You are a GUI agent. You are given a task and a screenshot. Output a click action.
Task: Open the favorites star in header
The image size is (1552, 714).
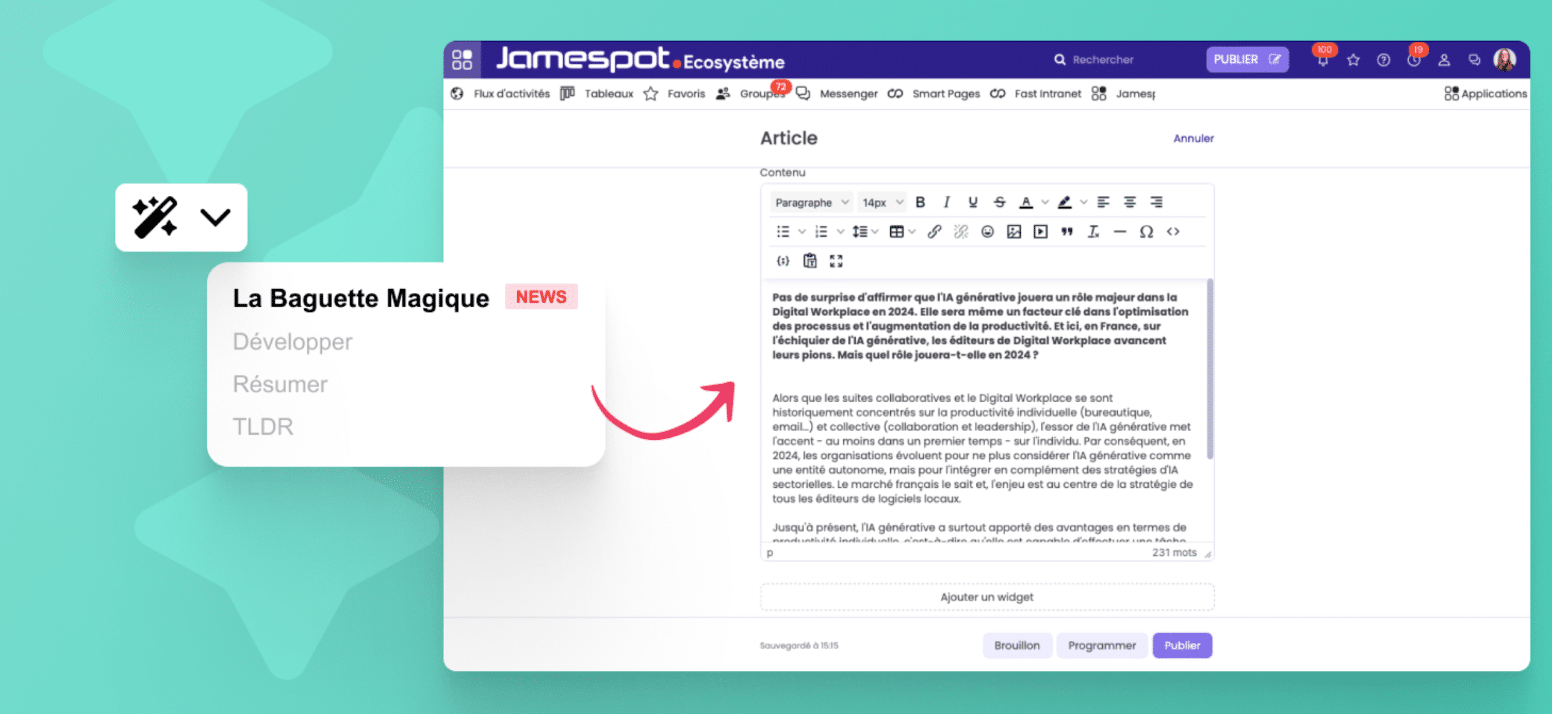(1353, 60)
